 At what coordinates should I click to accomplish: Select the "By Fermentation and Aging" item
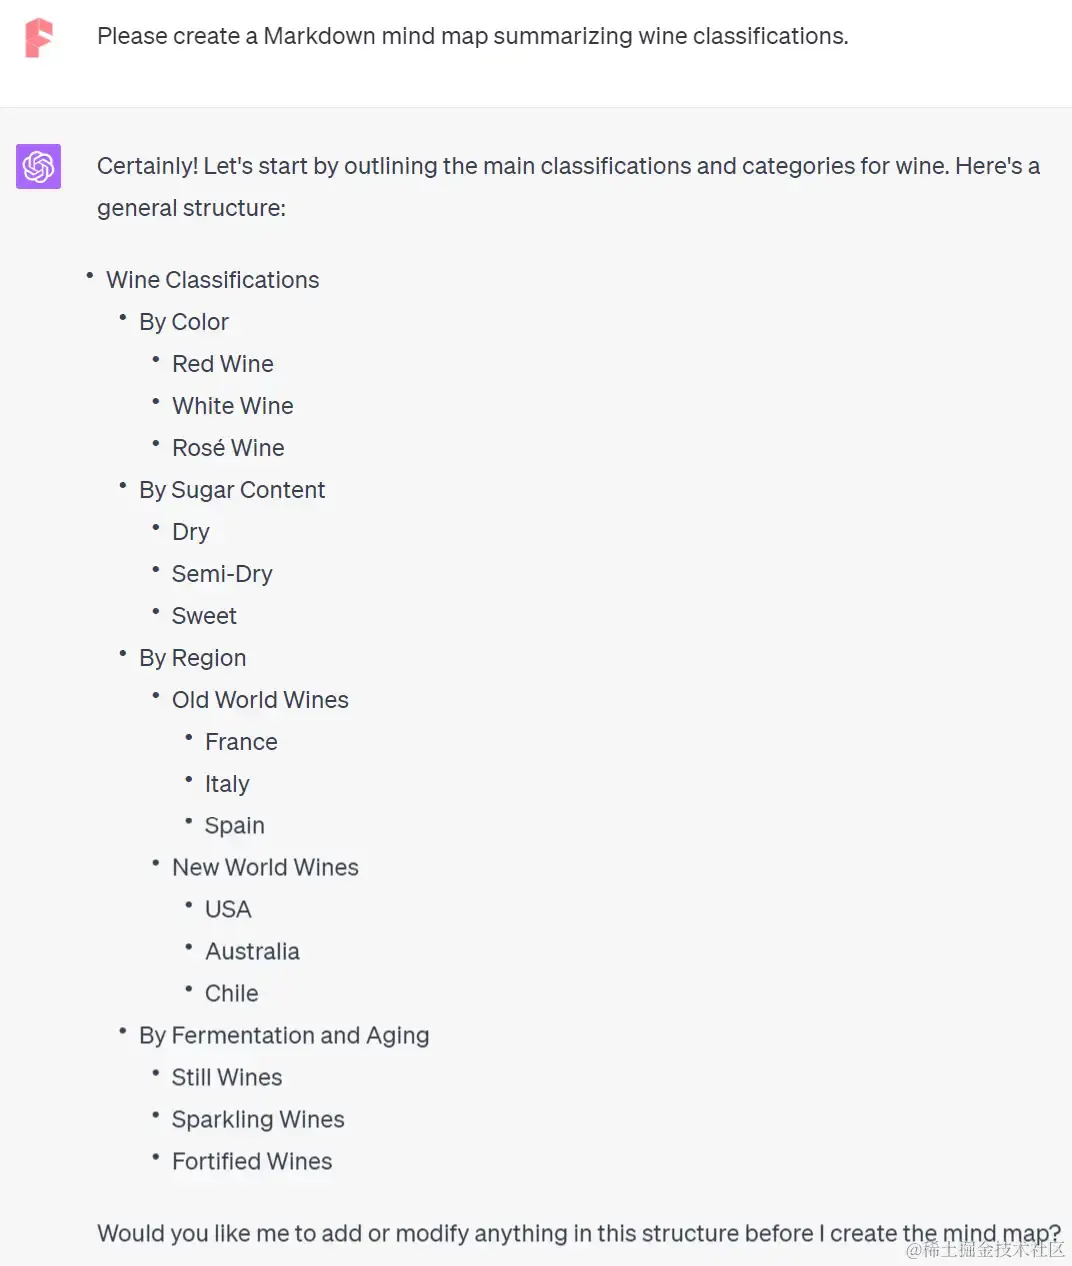(284, 1035)
